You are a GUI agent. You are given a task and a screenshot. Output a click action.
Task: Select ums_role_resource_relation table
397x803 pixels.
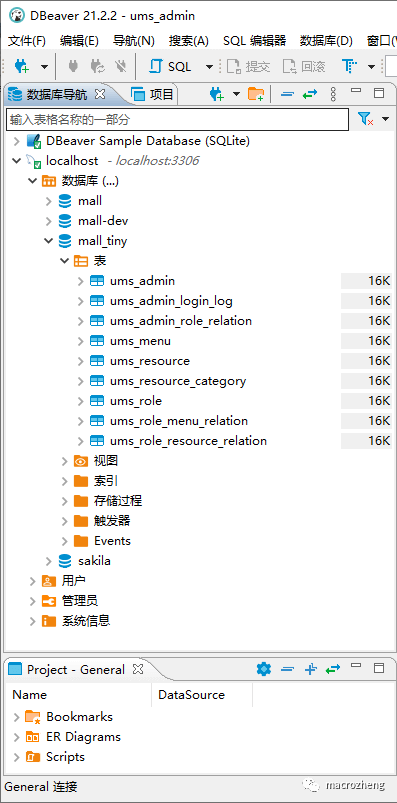tap(188, 441)
